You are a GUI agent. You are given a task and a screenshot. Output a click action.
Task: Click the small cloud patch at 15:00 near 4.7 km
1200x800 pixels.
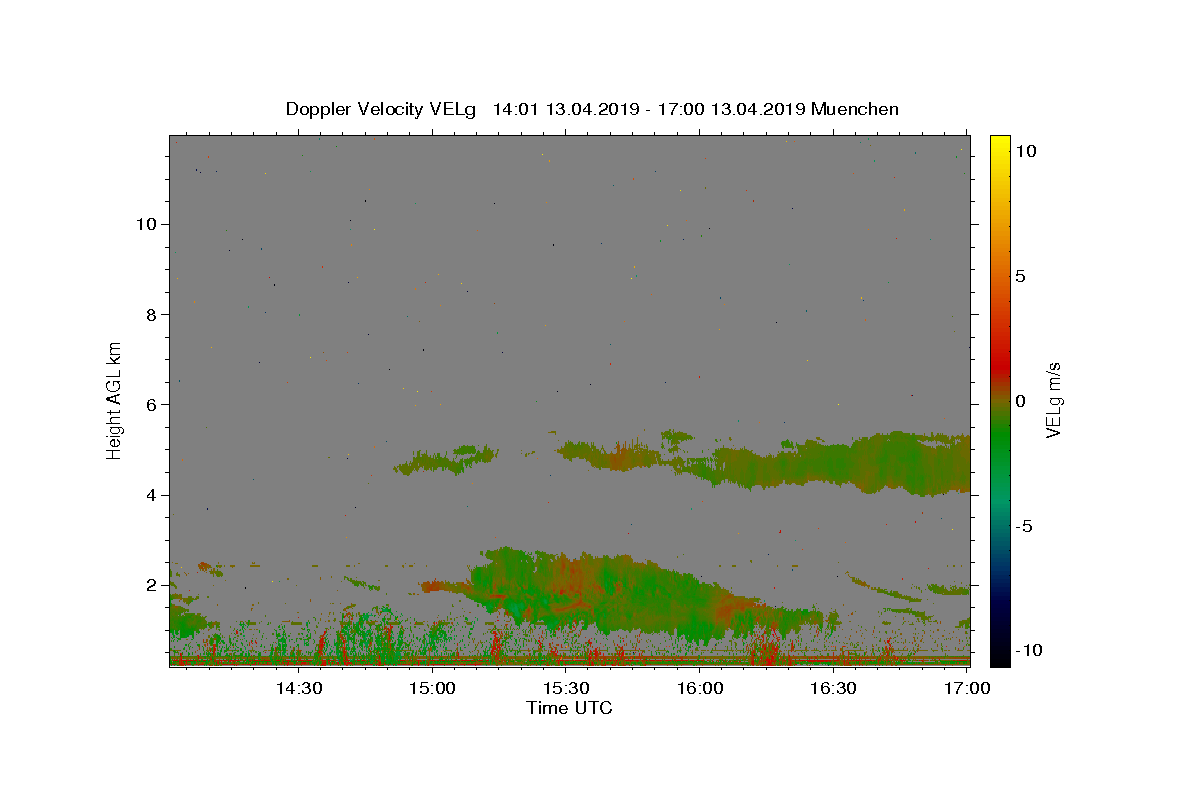446,460
